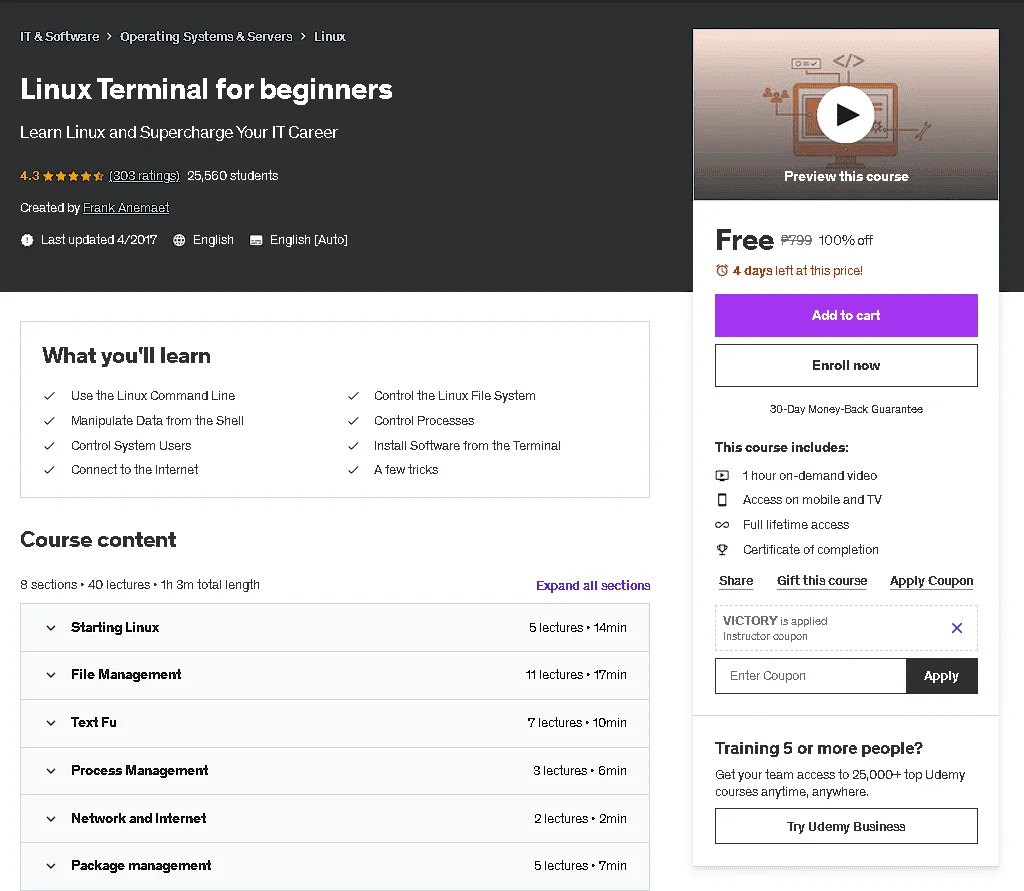Click the Starting Linux section title

coord(115,628)
